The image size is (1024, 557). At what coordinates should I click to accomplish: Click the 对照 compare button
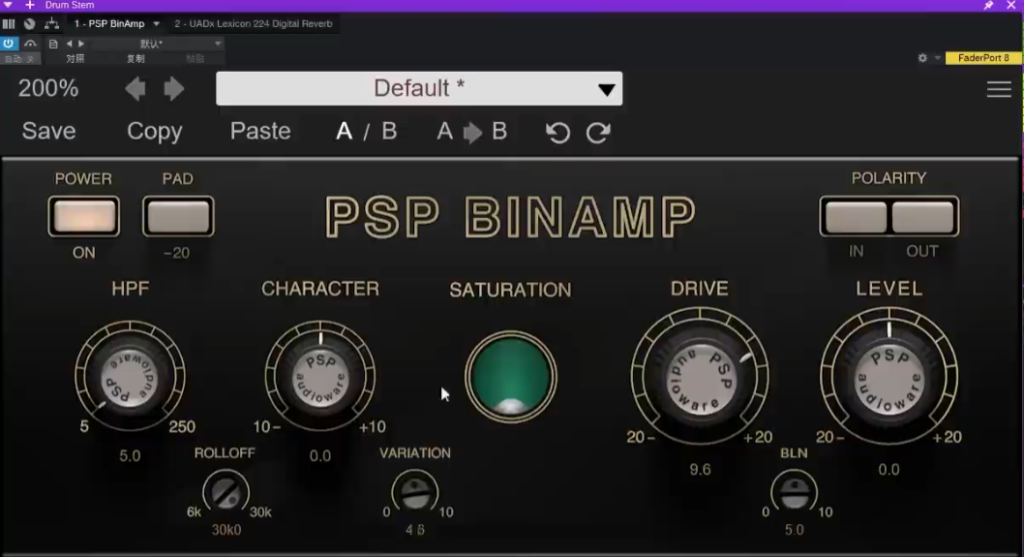[75, 59]
